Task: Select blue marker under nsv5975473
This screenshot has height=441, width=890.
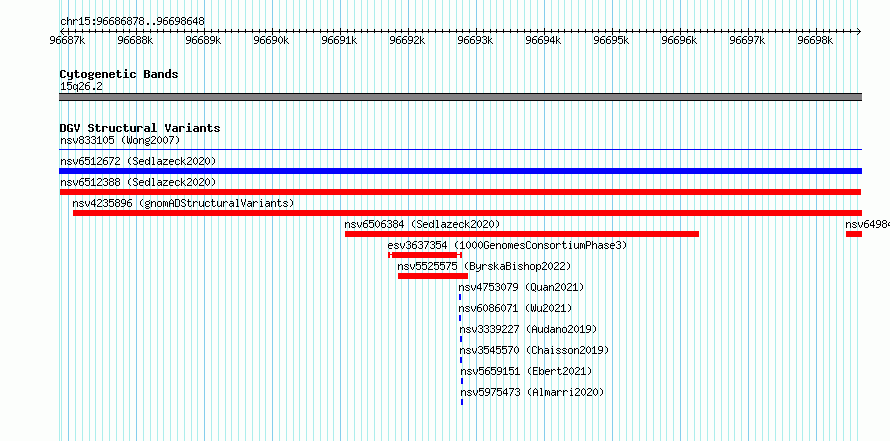Action: [x=461, y=402]
